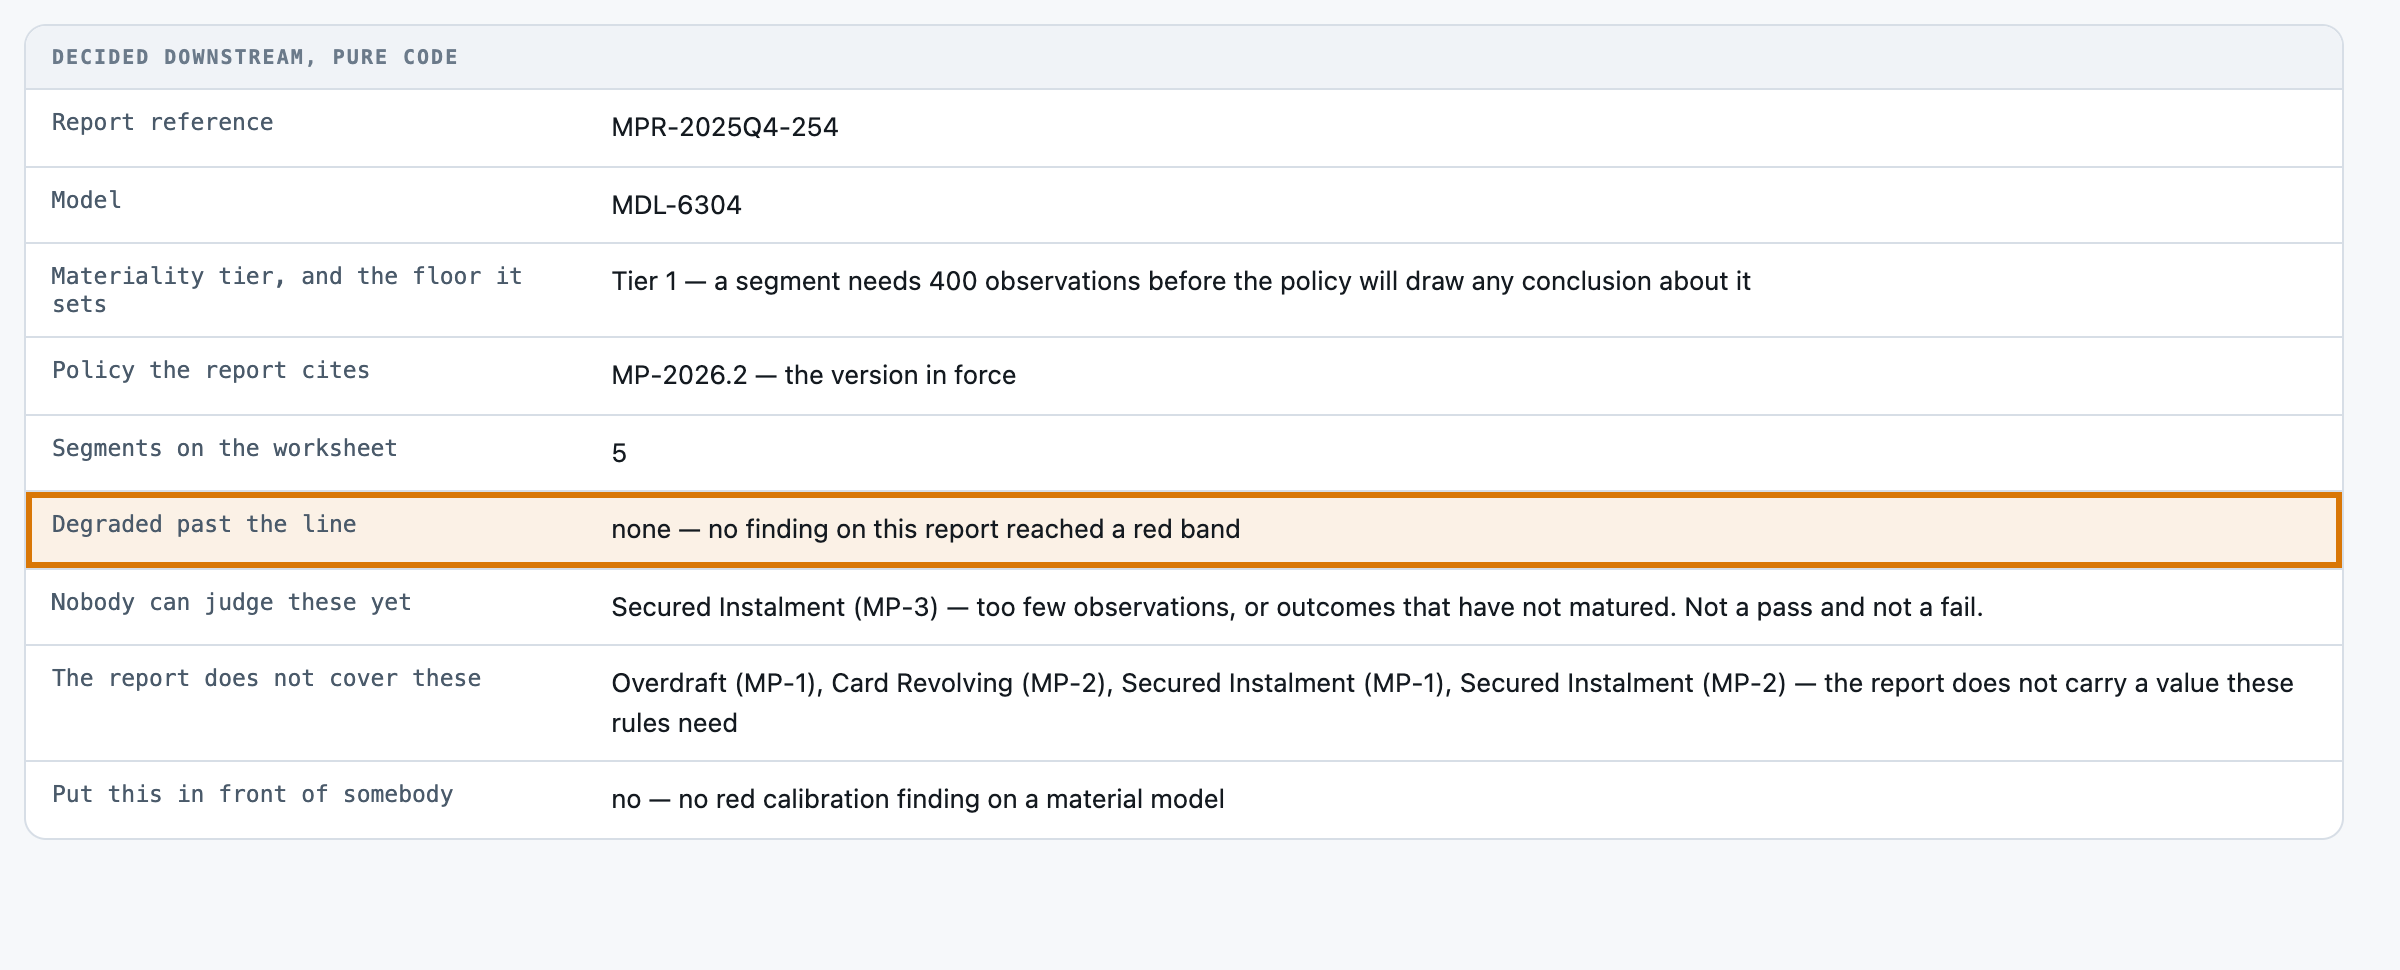Viewport: 2400px width, 970px height.
Task: Click the MDL-6304 model value
Action: coord(676,205)
